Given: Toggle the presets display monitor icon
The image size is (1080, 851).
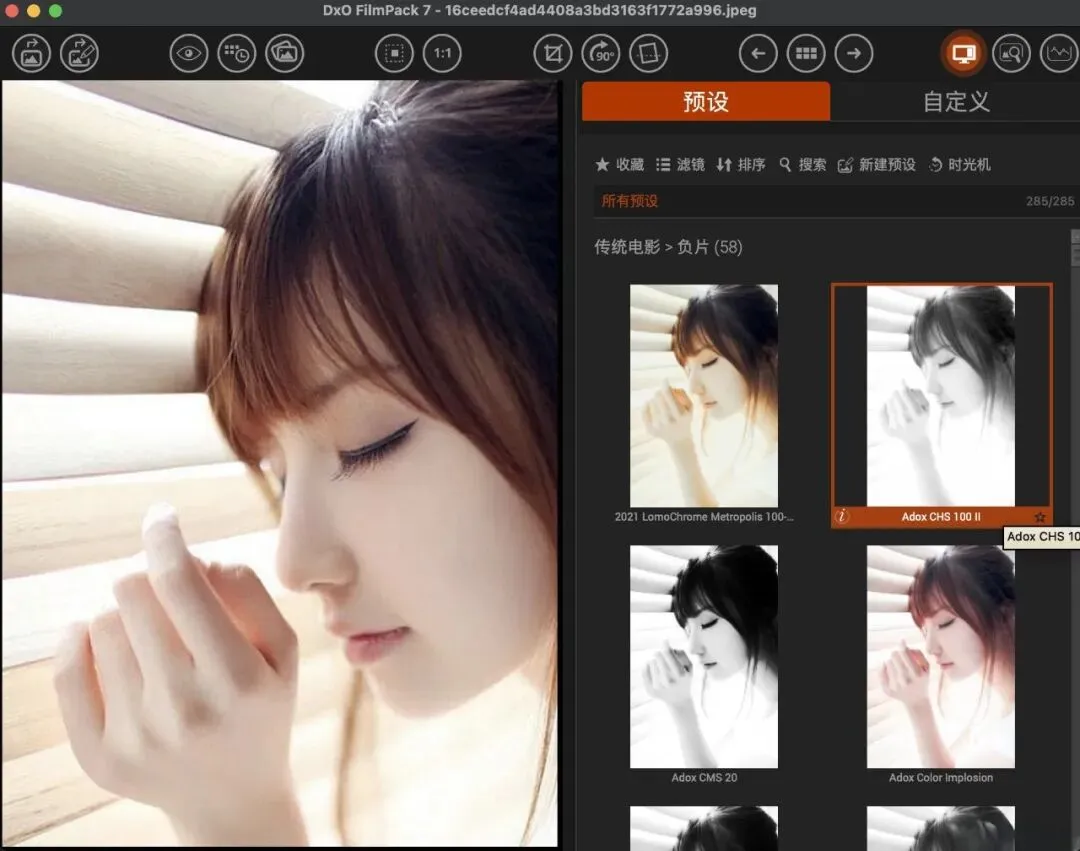Looking at the screenshot, I should click(963, 53).
